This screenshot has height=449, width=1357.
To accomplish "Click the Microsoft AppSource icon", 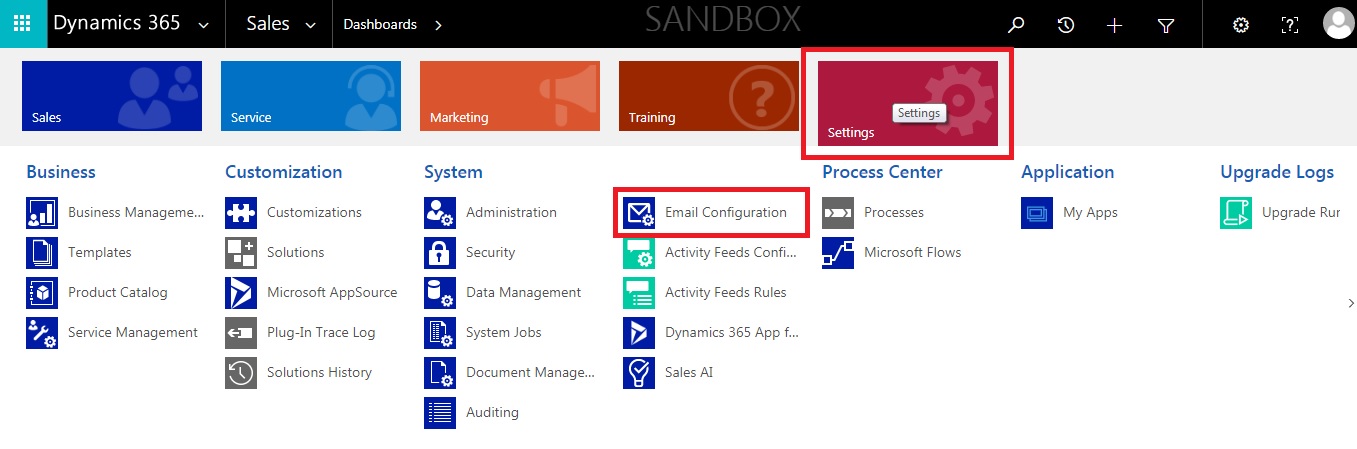I will click(241, 293).
